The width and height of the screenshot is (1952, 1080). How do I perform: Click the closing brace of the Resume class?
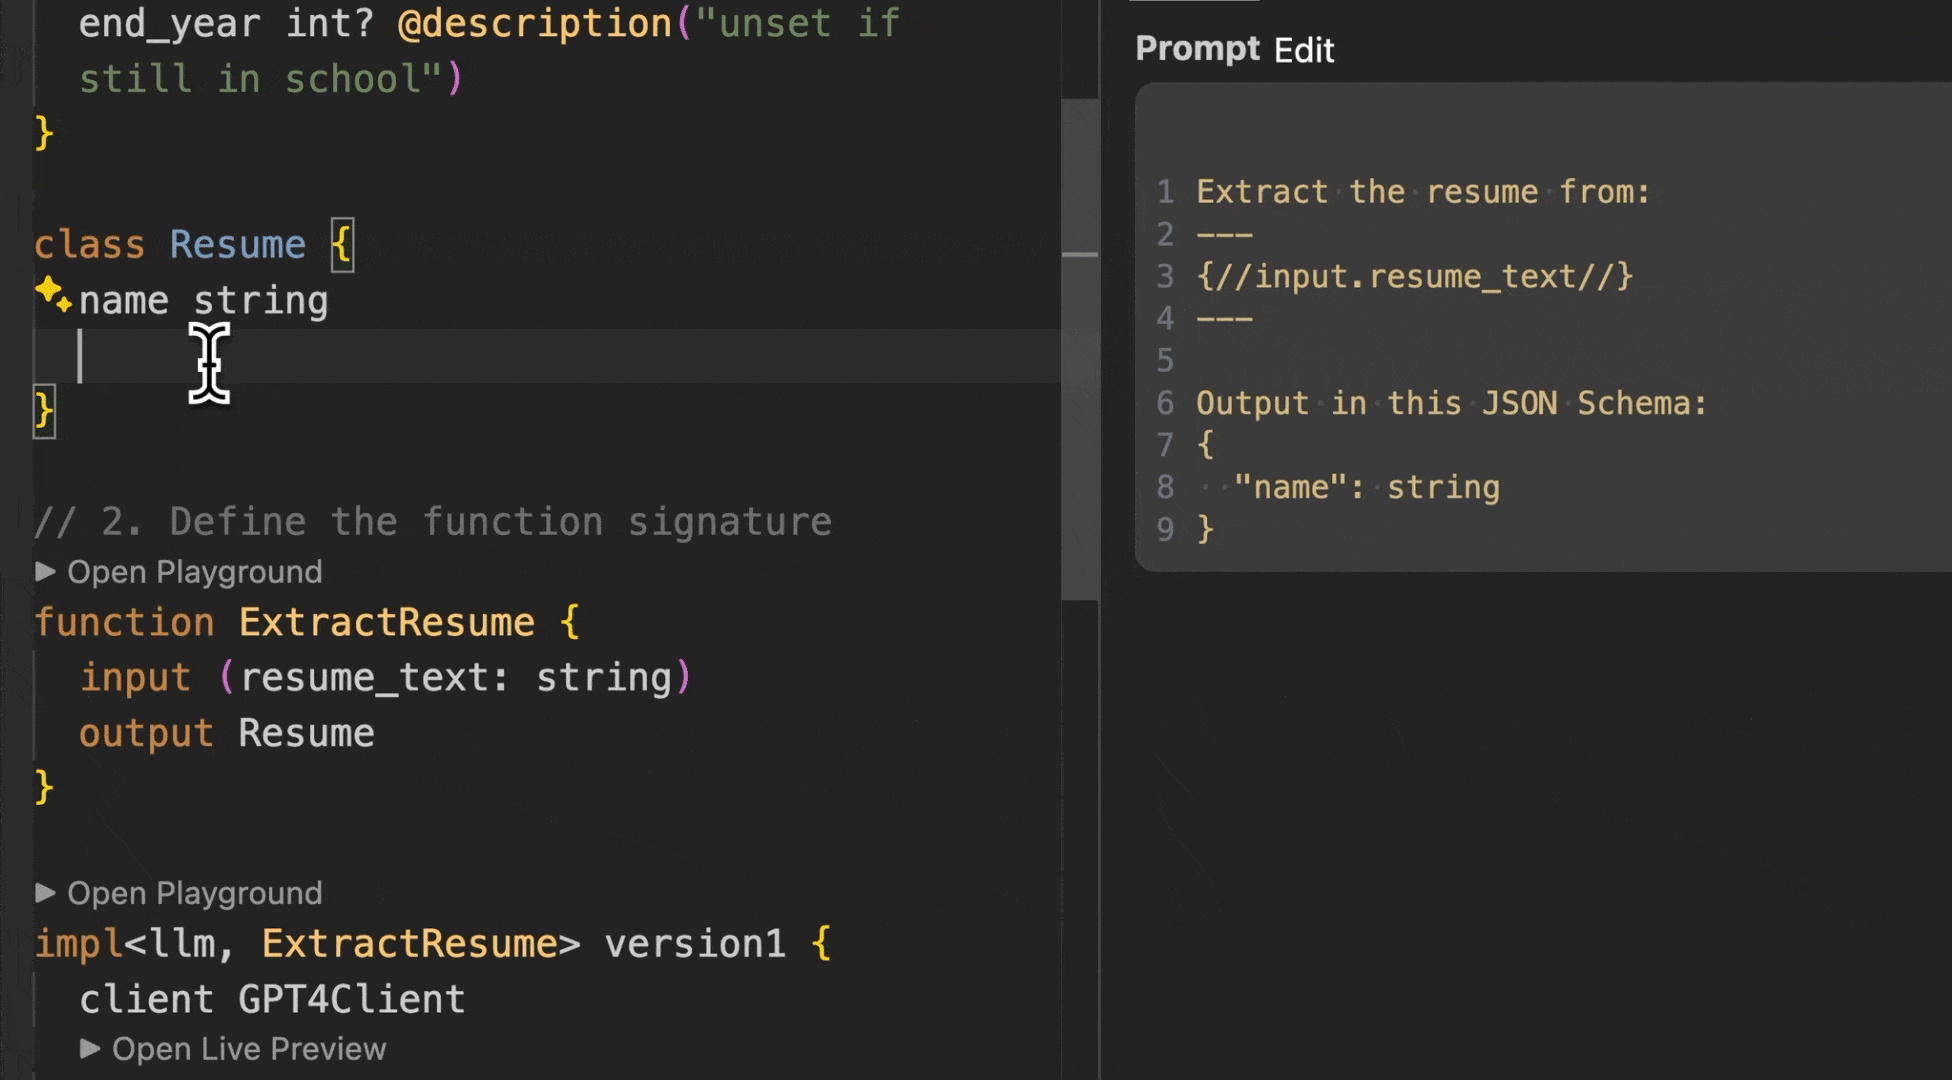click(x=44, y=411)
